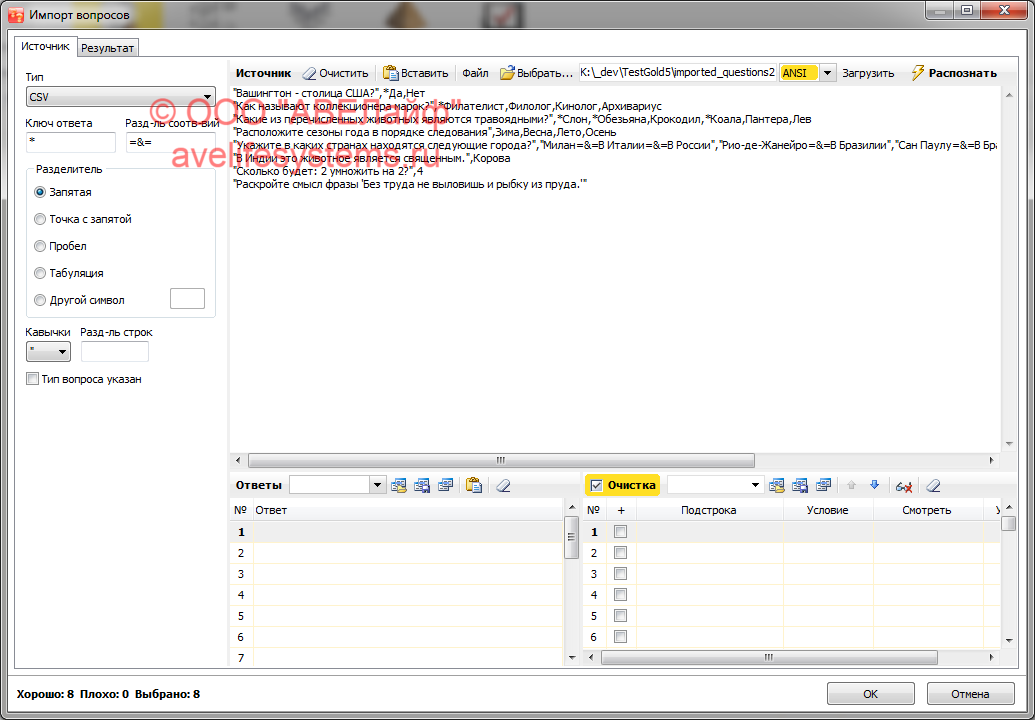Click the Вставить clipboard paste icon
Viewport: 1035px width, 720px height.
pyautogui.click(x=390, y=73)
